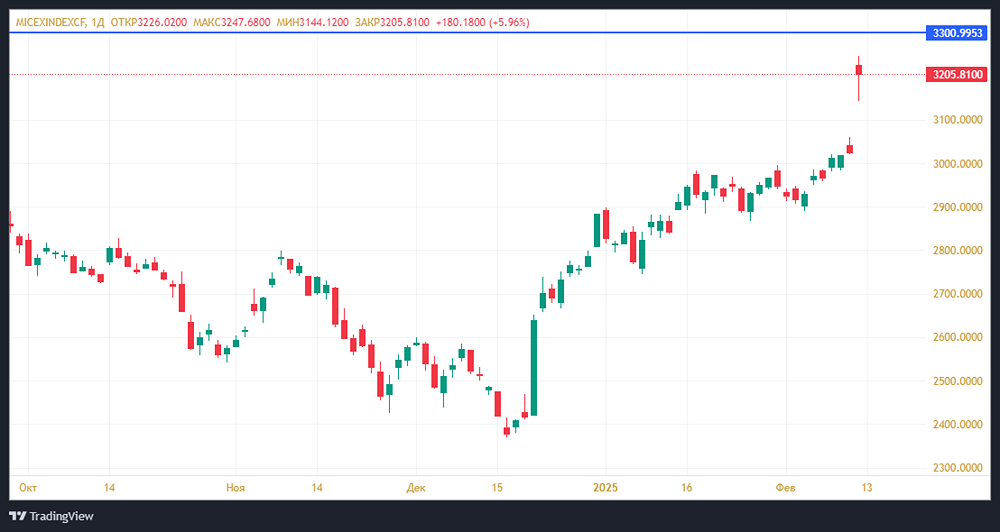Select the red 3205.8100 current price label
The width and height of the screenshot is (1000, 532).
[x=957, y=75]
